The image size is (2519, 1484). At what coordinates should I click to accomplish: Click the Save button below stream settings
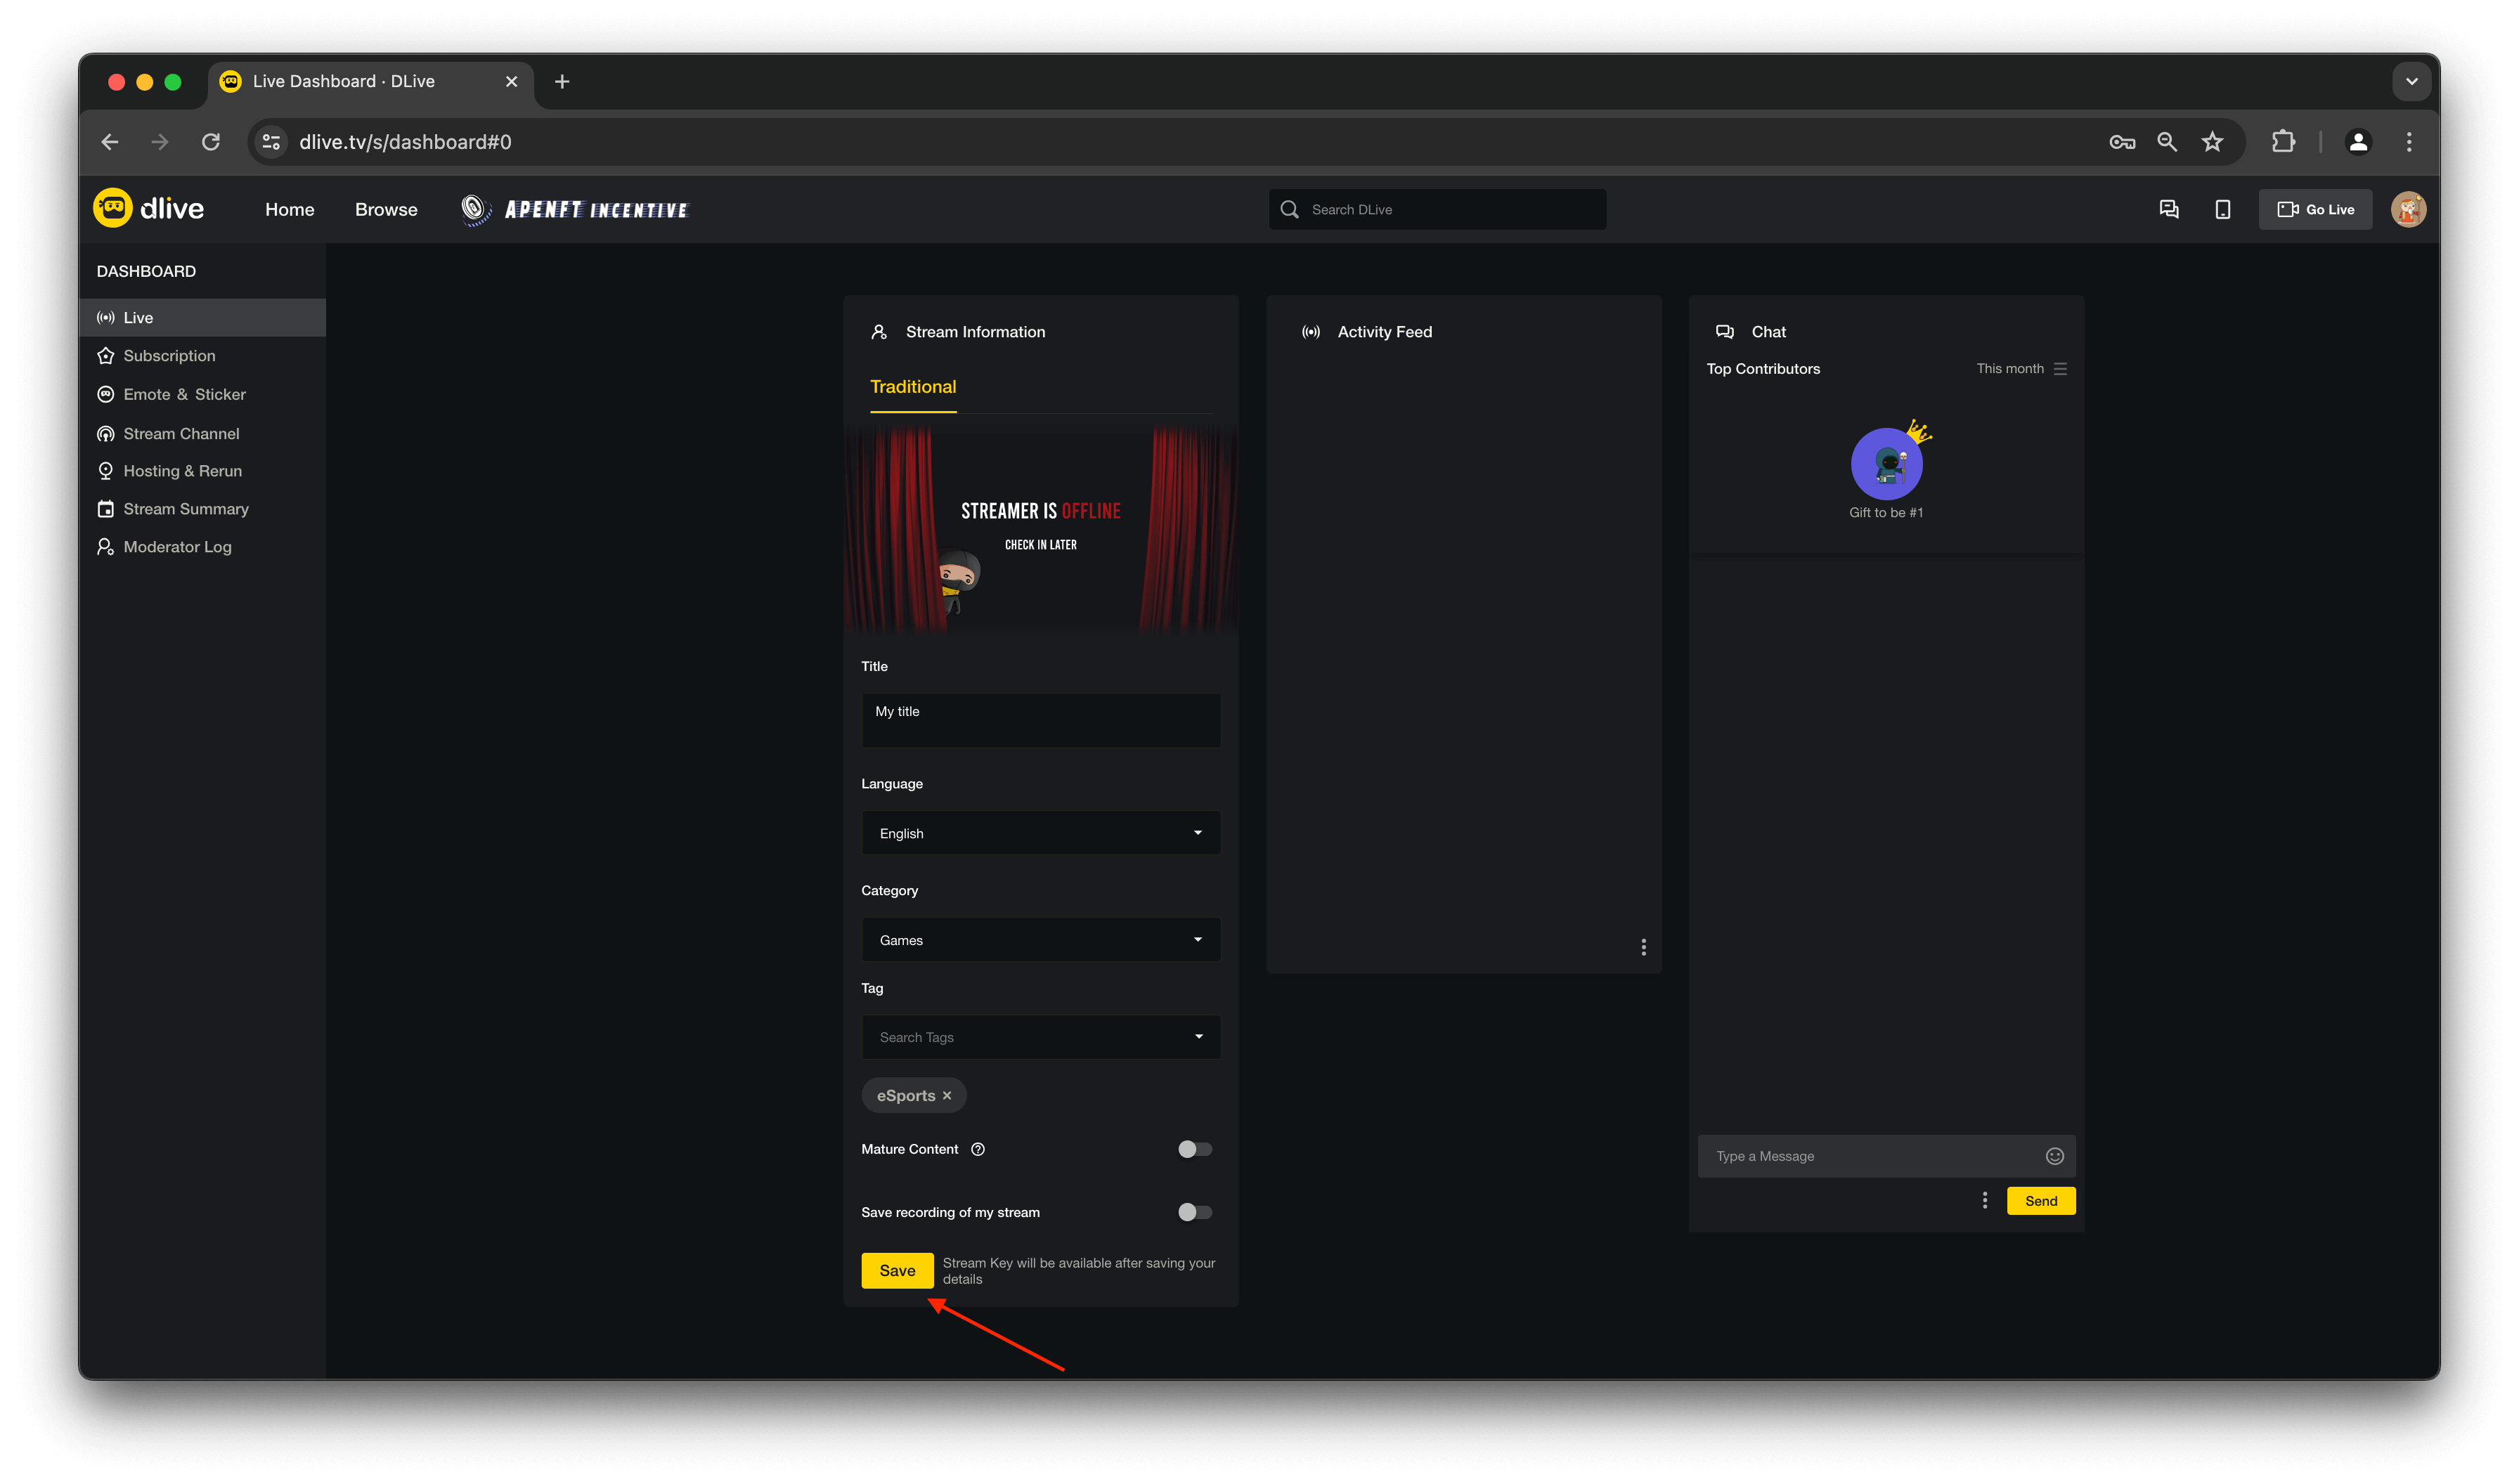pyautogui.click(x=896, y=1270)
